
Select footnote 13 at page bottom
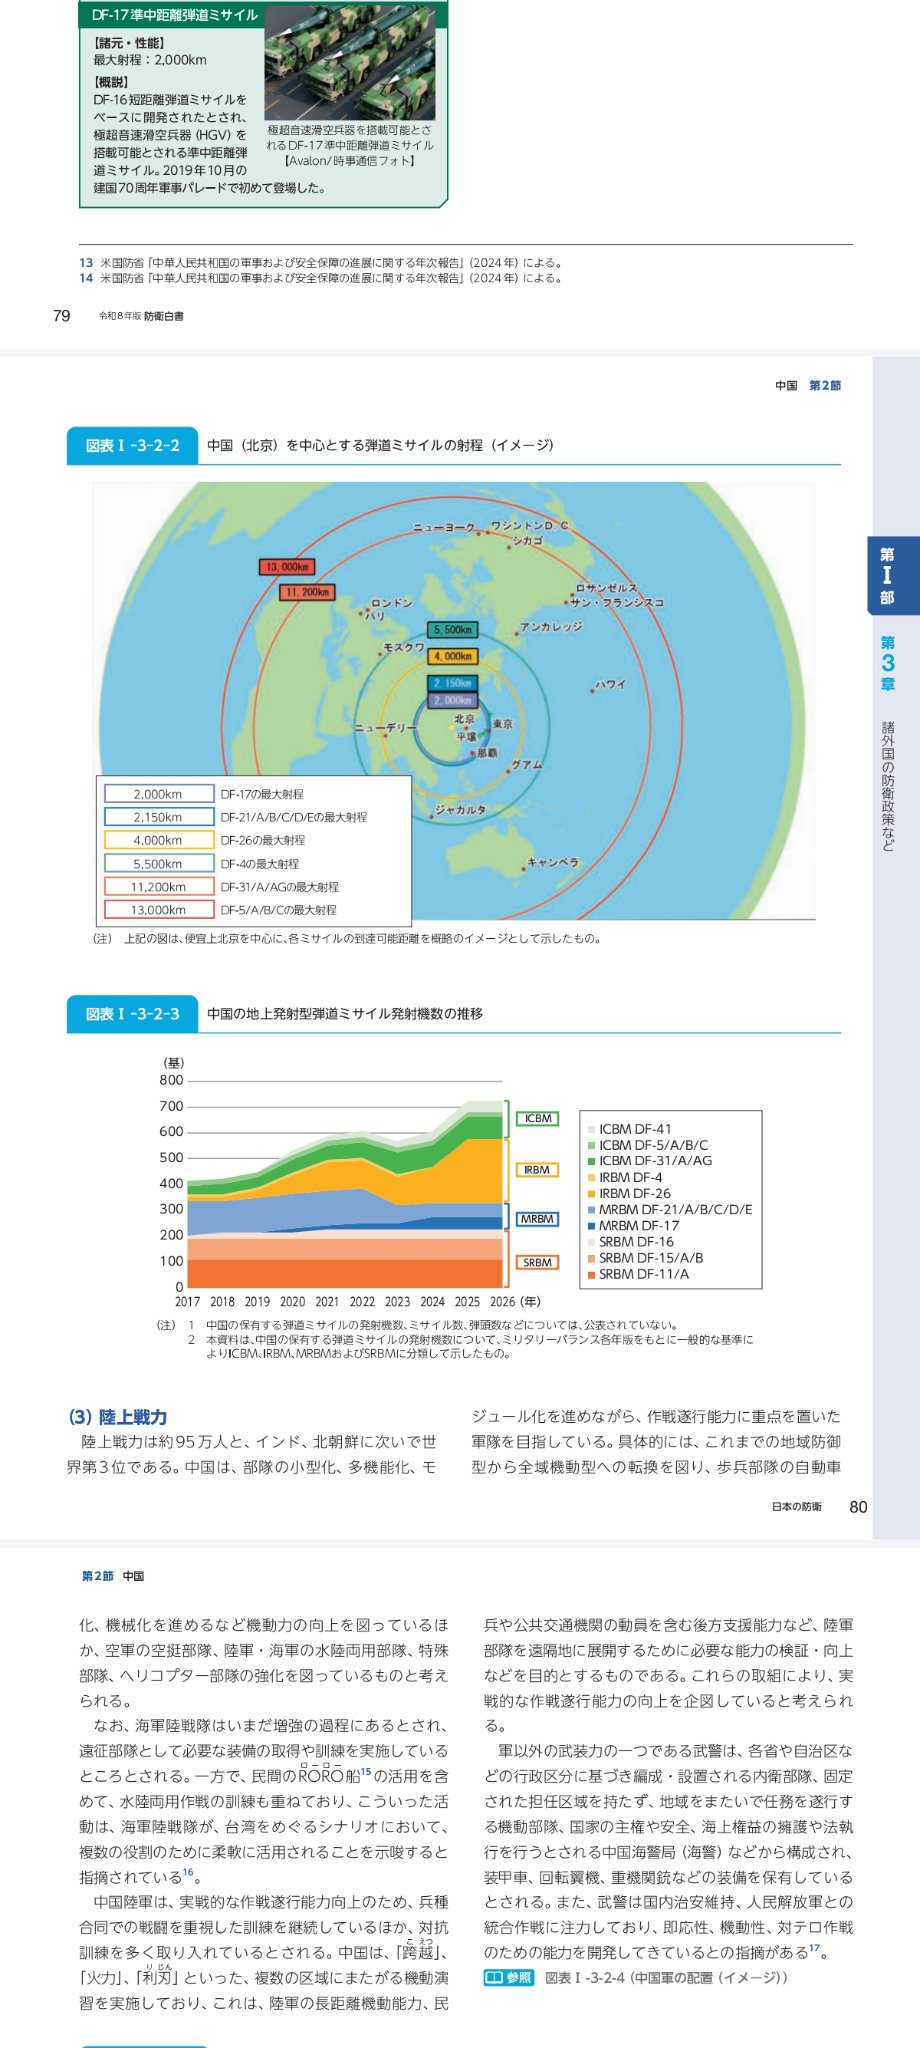pyautogui.click(x=321, y=263)
